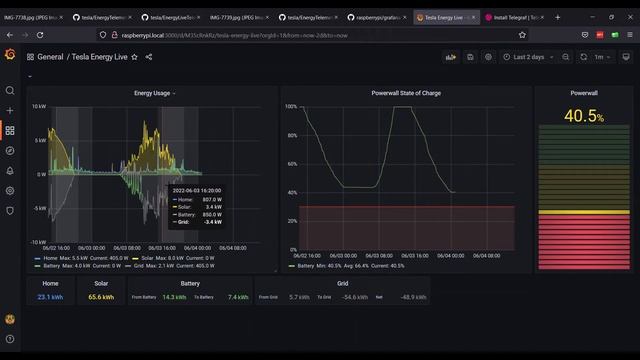Click the Home stat panel title
Screen dimensions: 640x360
(x=50, y=283)
